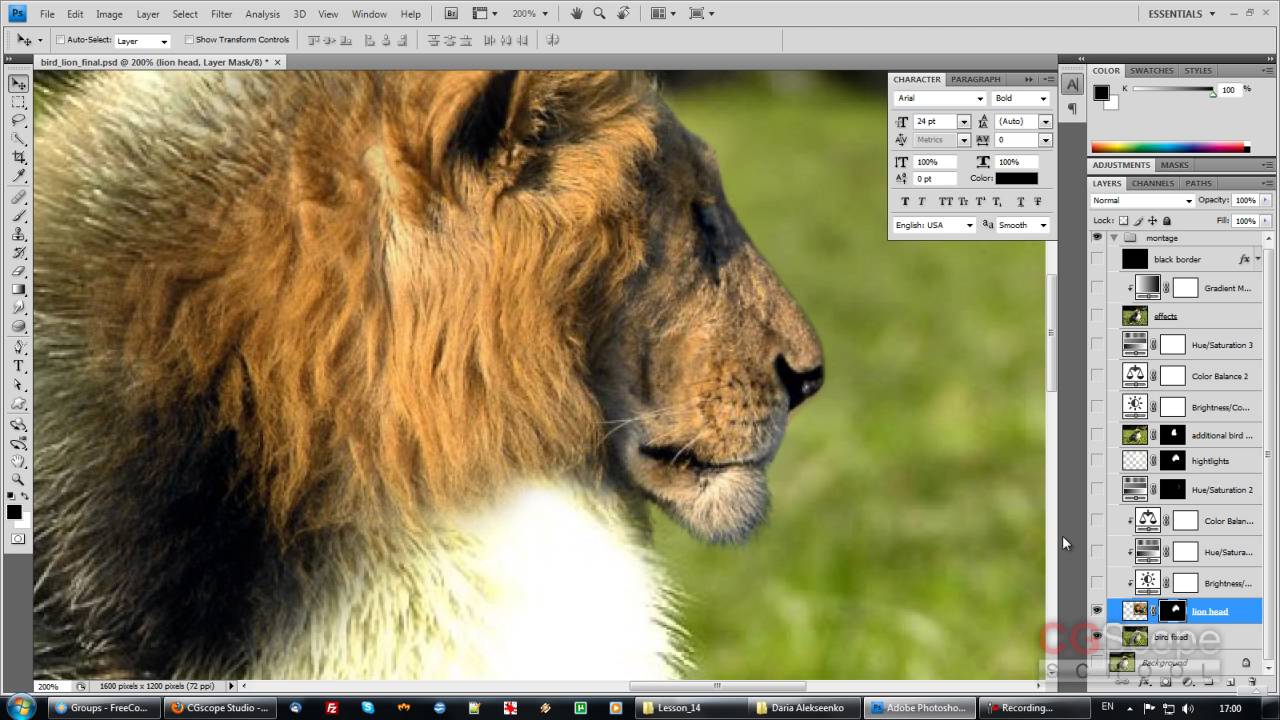
Task: Open CGscope Studio taskbar window
Action: pyautogui.click(x=219, y=707)
